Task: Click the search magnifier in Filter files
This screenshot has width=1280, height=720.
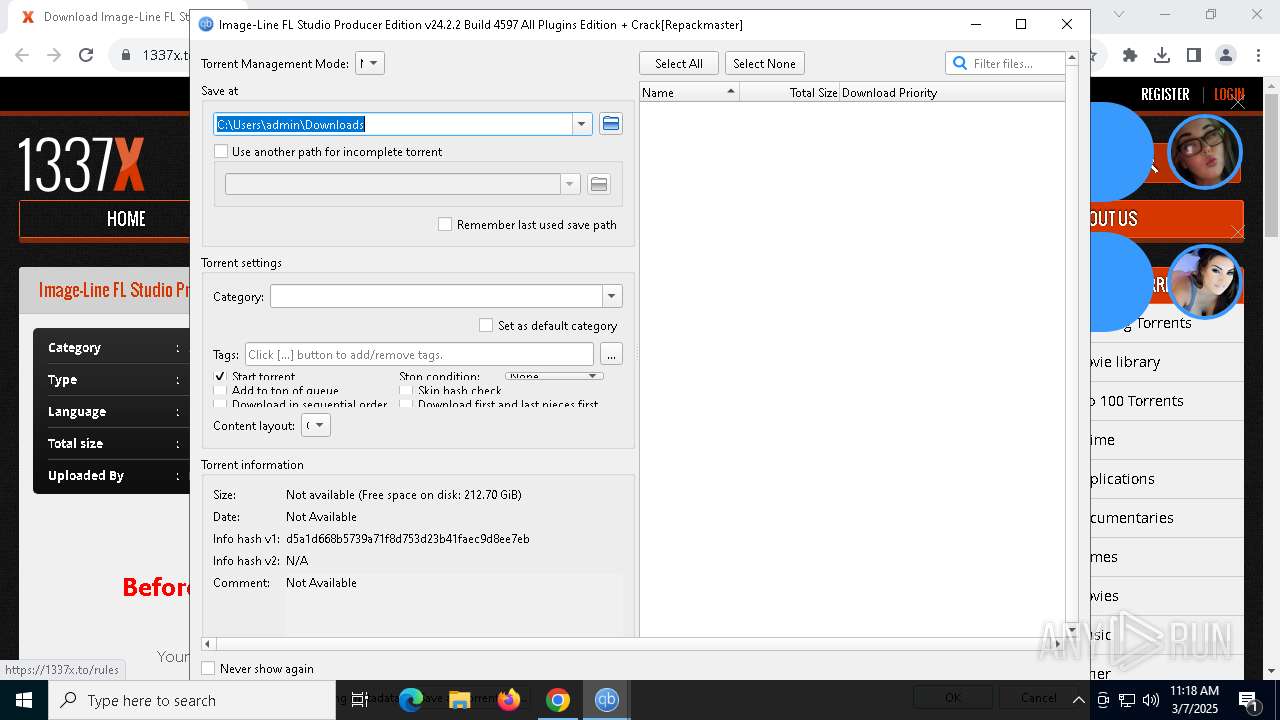Action: 960,63
